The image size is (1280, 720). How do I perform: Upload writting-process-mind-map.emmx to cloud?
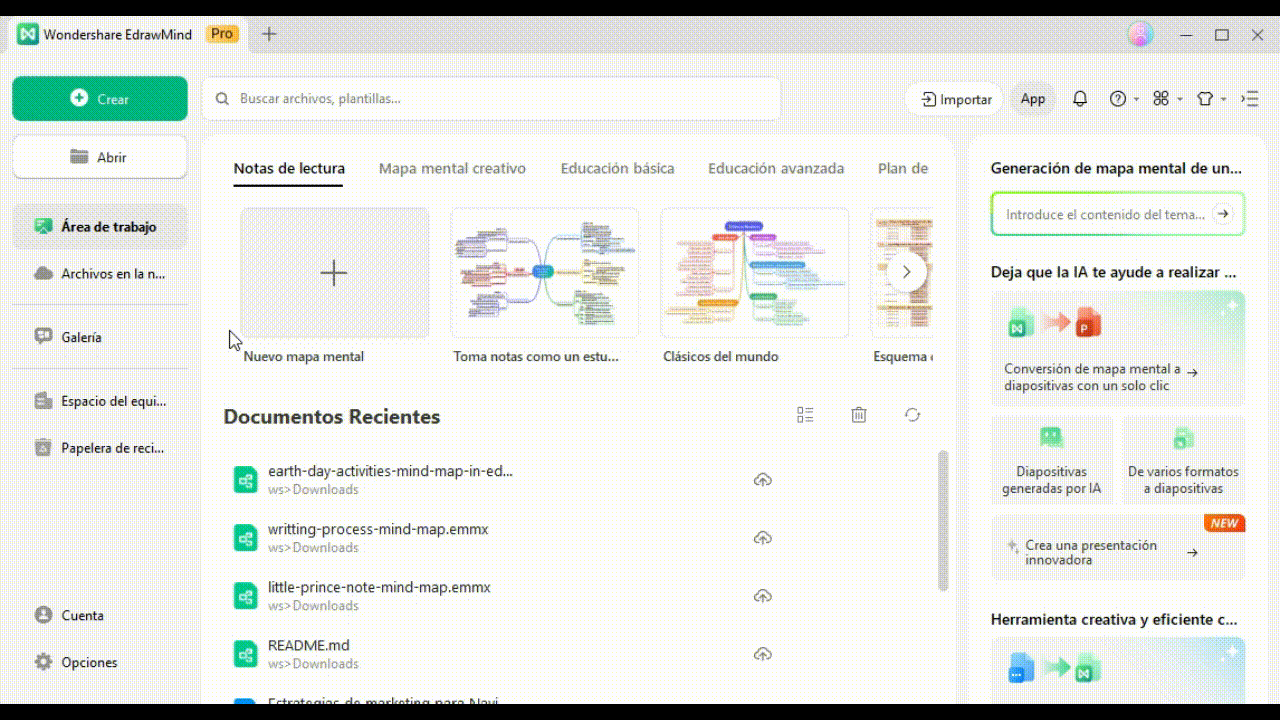pos(762,538)
